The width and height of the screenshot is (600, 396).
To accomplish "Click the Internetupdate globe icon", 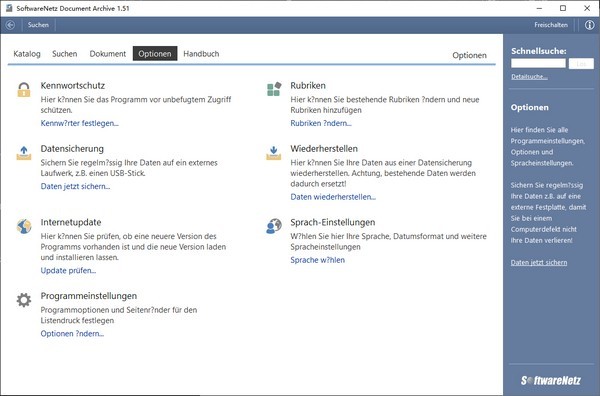I will tap(24, 226).
